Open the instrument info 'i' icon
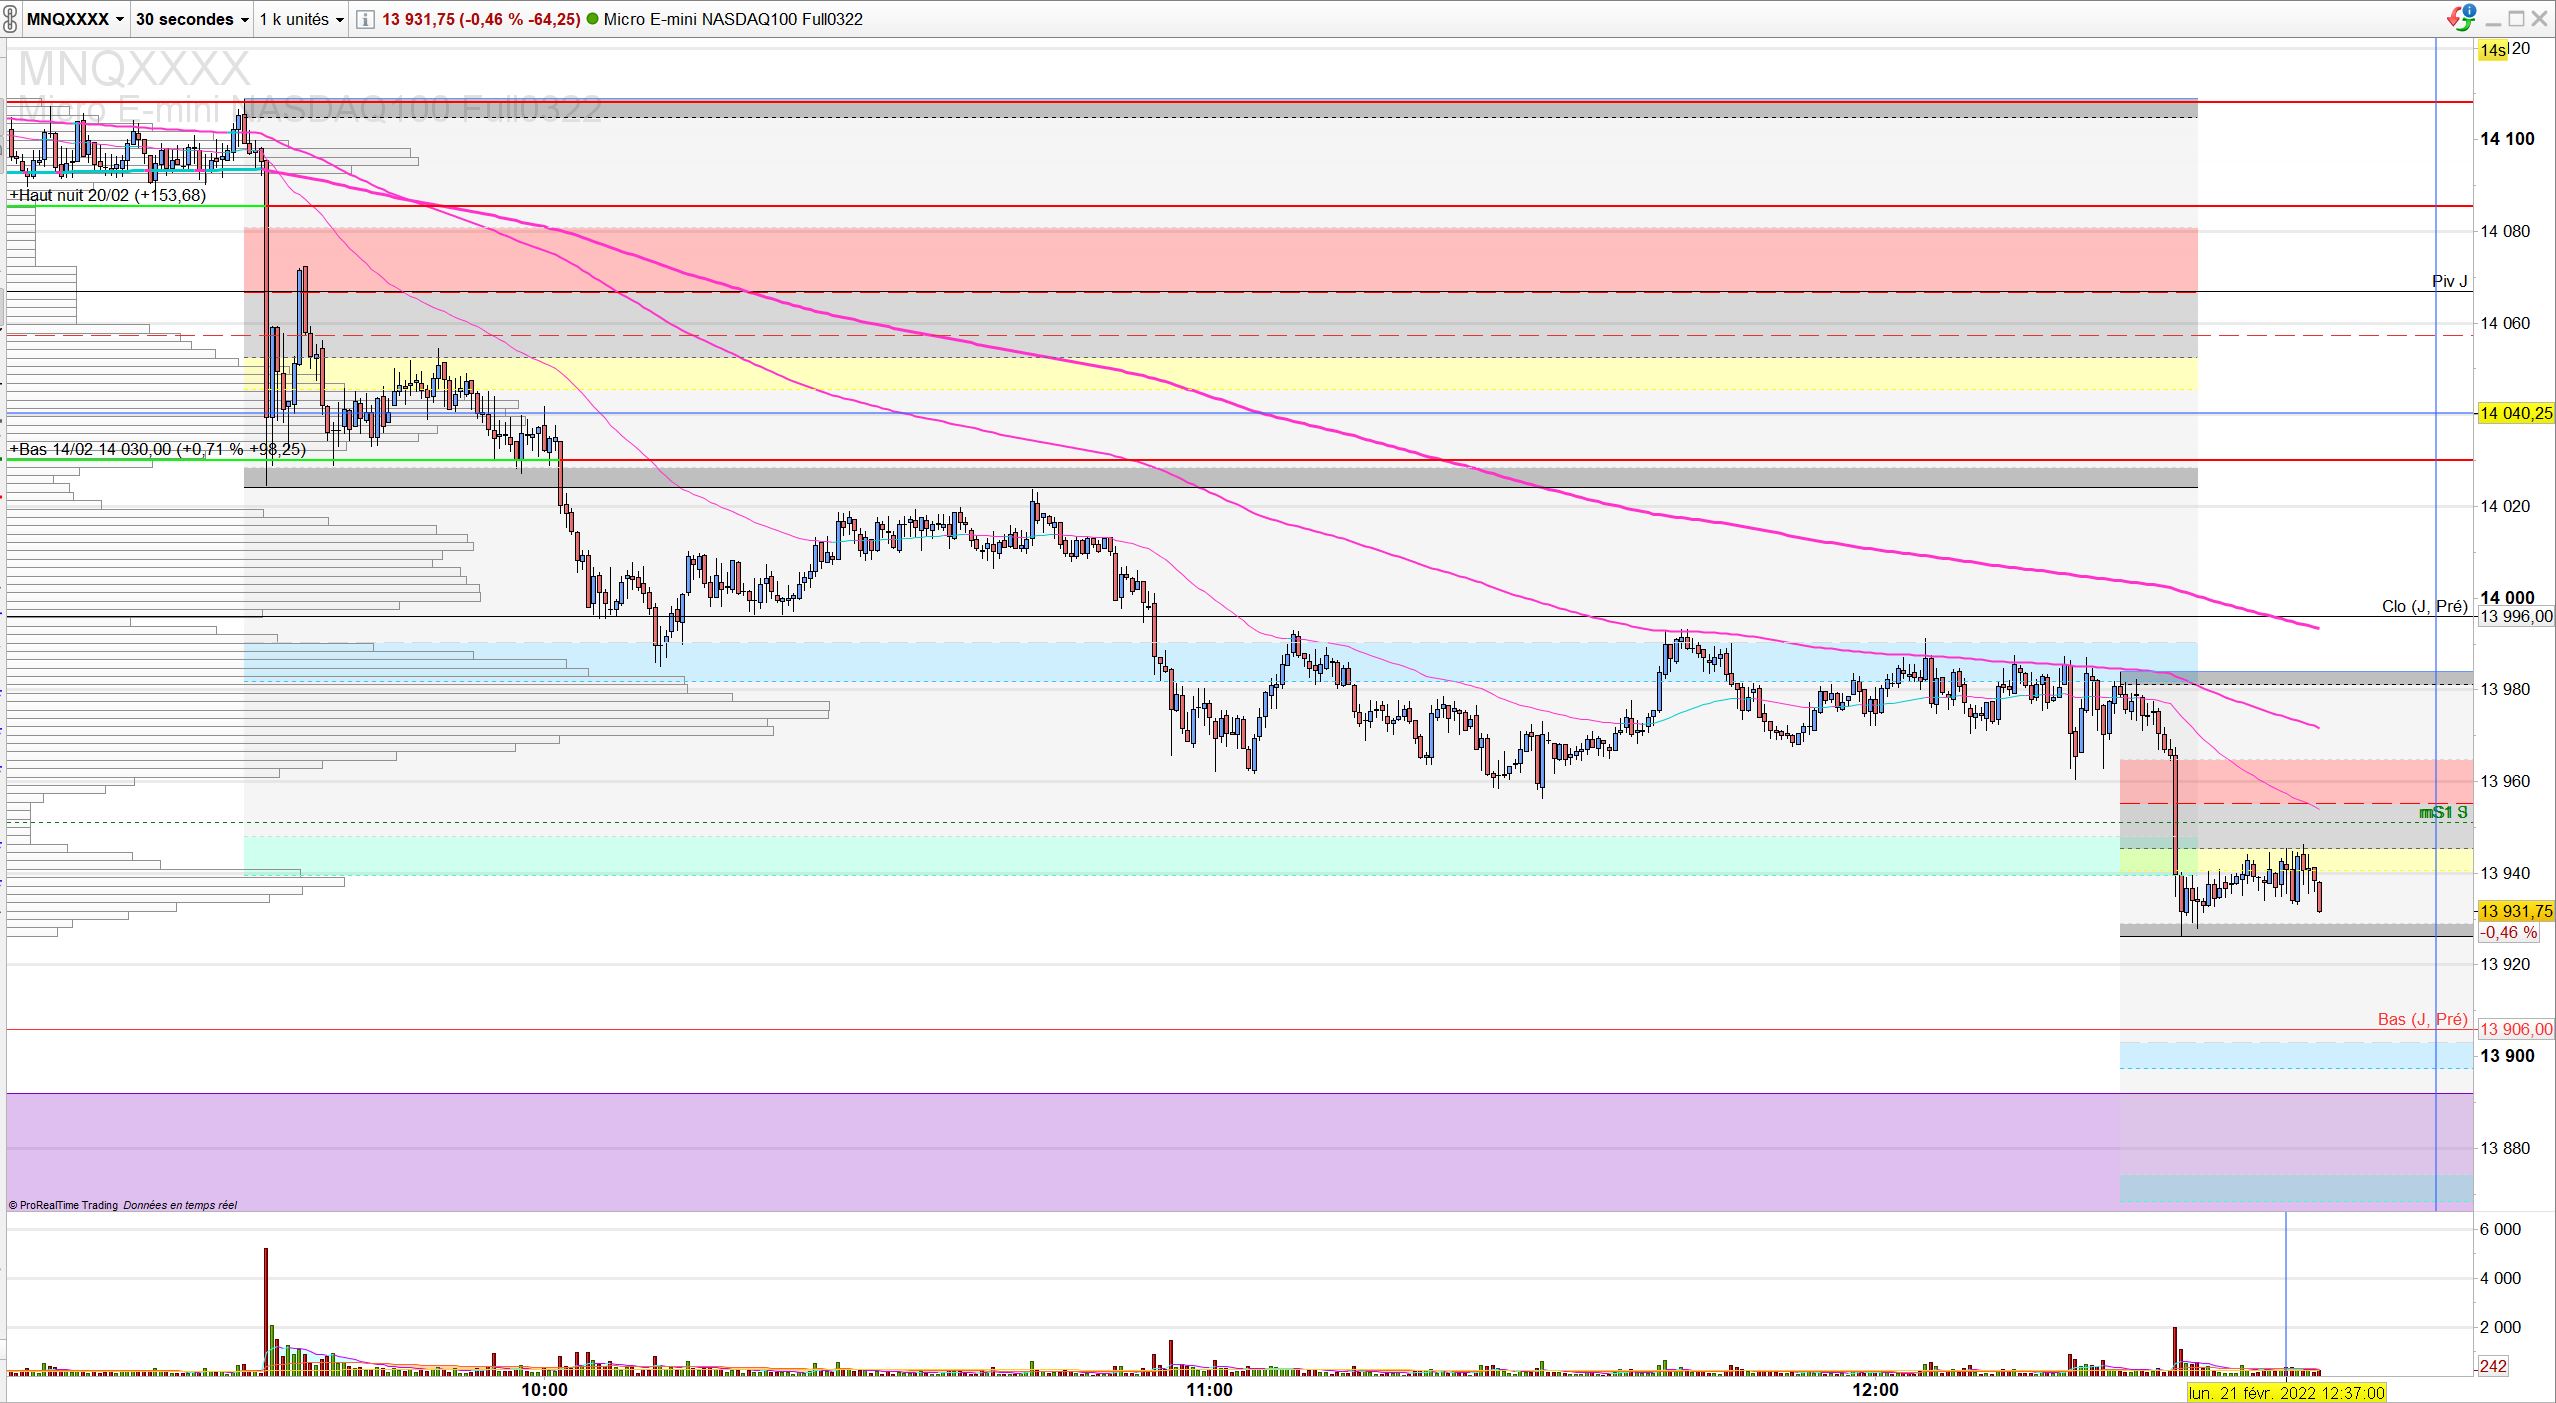Viewport: 2556px width, 1403px height. coord(365,19)
